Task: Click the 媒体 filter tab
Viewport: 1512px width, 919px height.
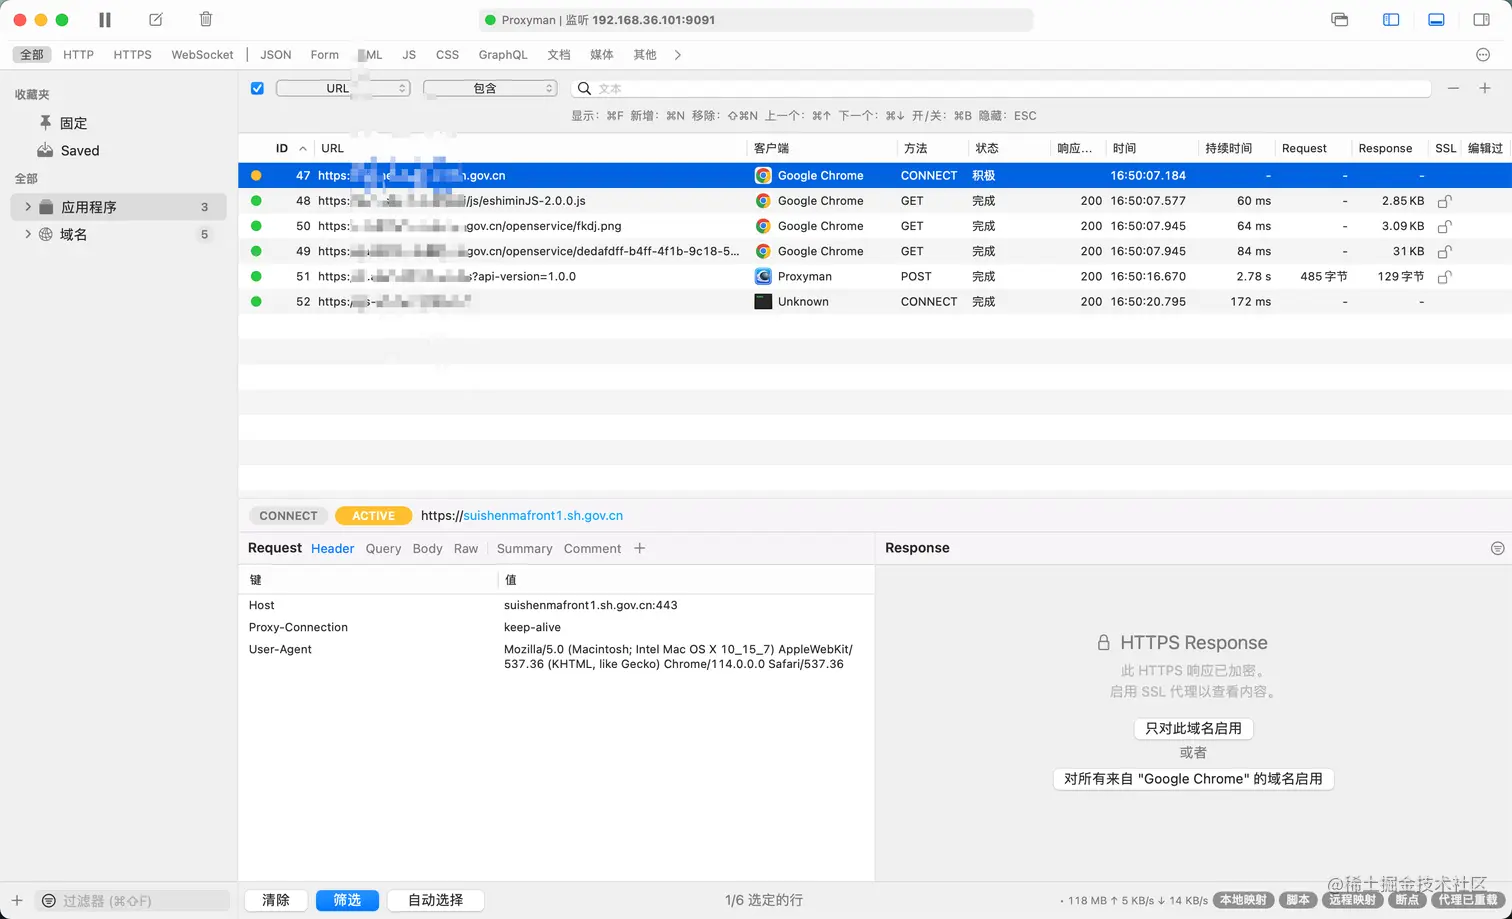Action: [602, 55]
